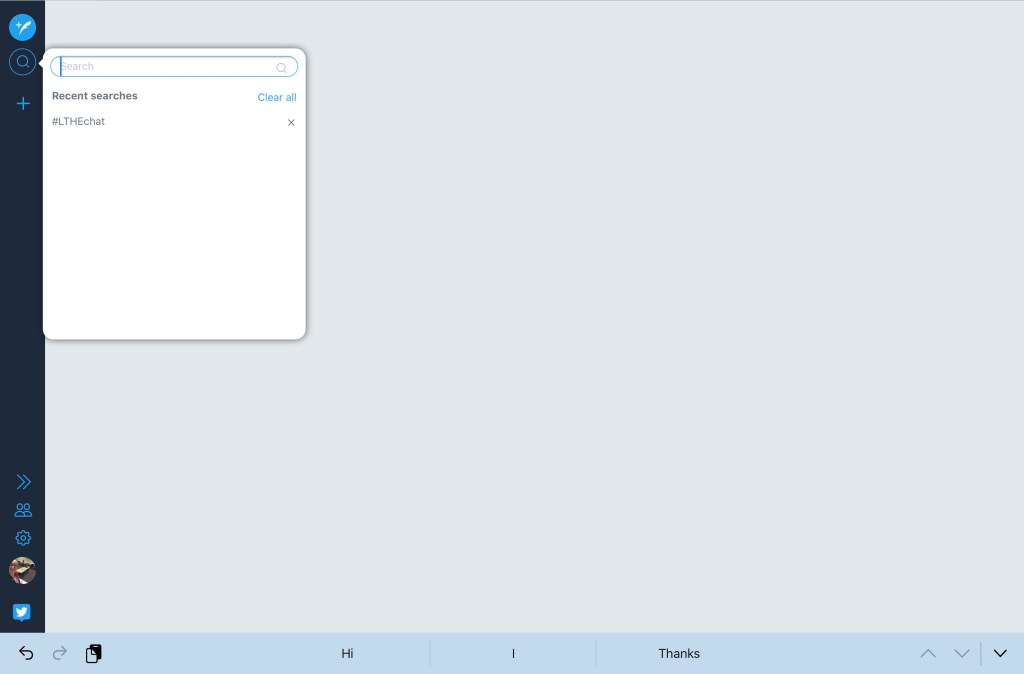Tap the paste clipboard icon
The height and width of the screenshot is (674, 1024).
pos(93,653)
